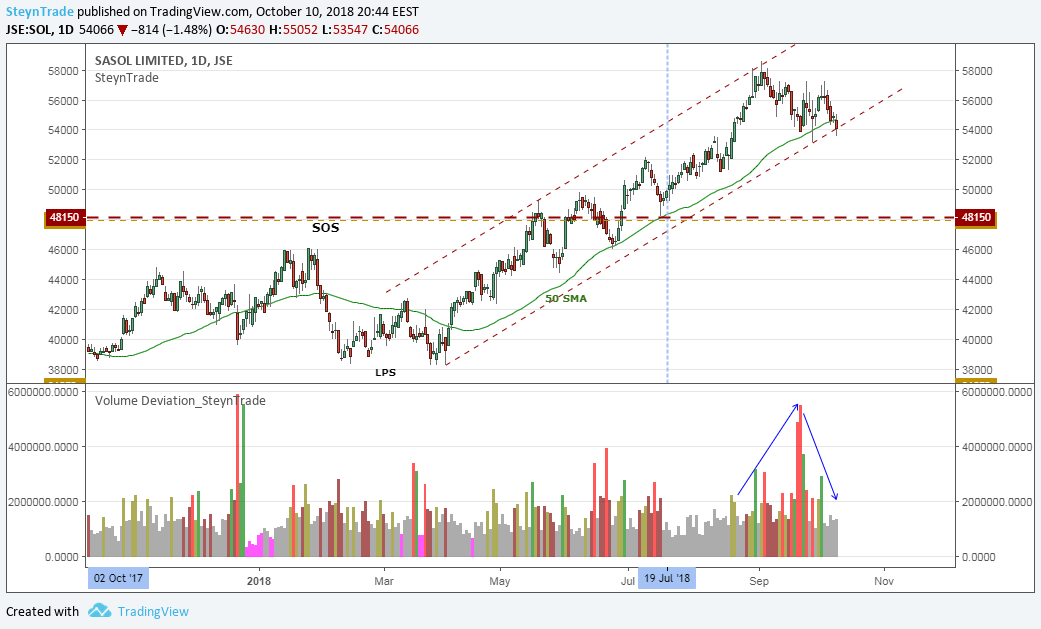Click the 'C:54066' close value
This screenshot has width=1041, height=629.
395,29
